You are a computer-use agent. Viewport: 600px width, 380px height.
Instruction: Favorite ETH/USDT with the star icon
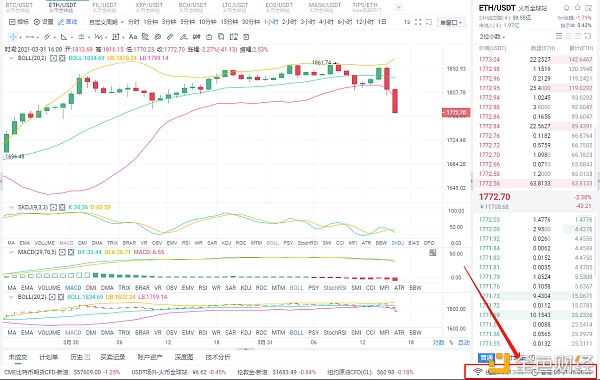(578, 7)
